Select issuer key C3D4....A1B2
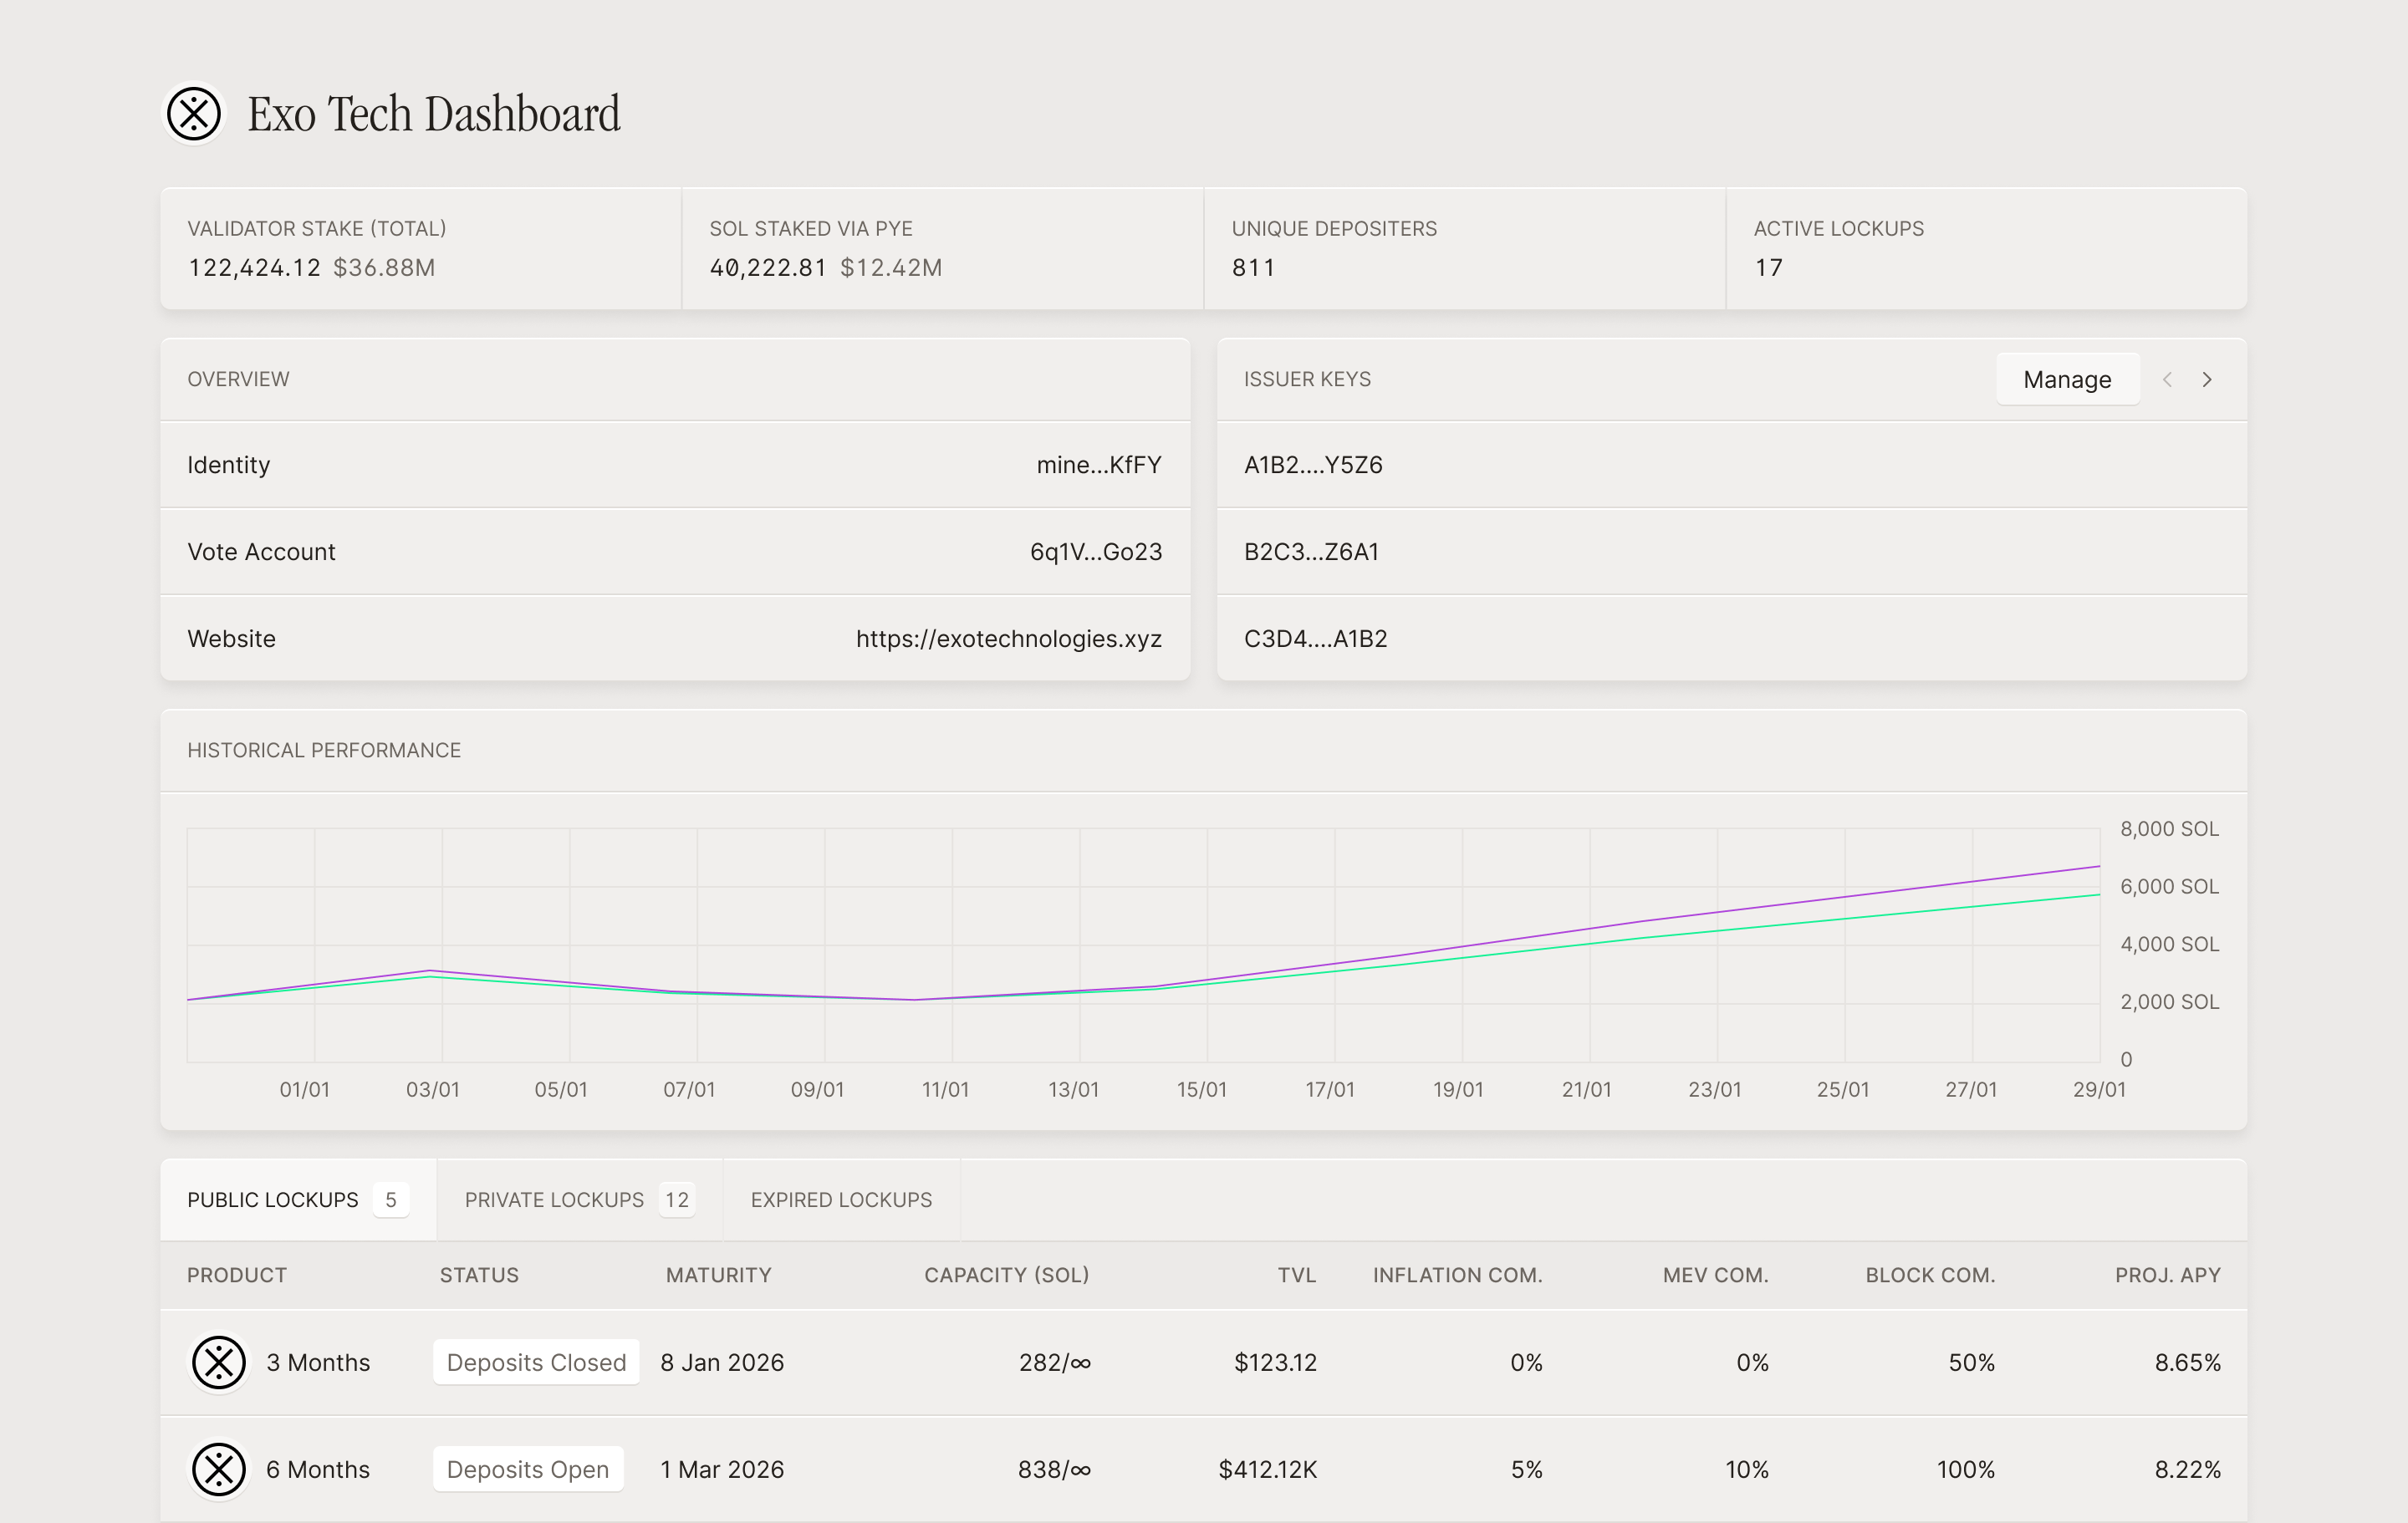The image size is (2408, 1523). tap(1315, 638)
